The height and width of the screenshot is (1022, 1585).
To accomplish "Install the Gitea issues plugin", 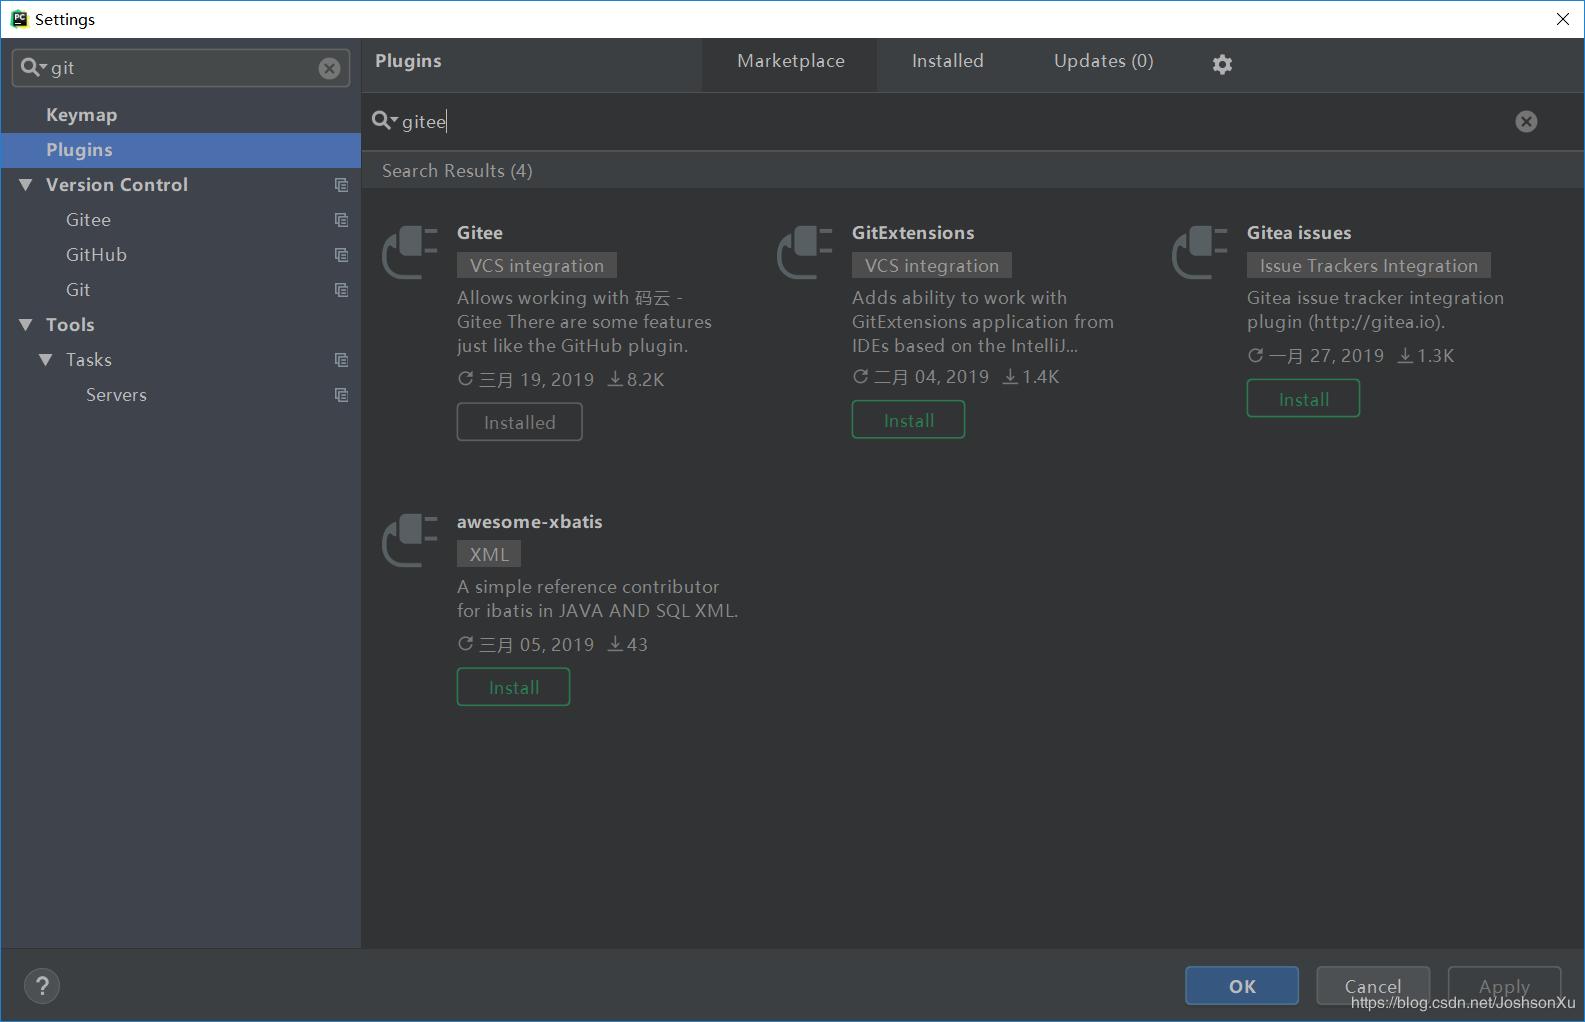I will pyautogui.click(x=1303, y=399).
